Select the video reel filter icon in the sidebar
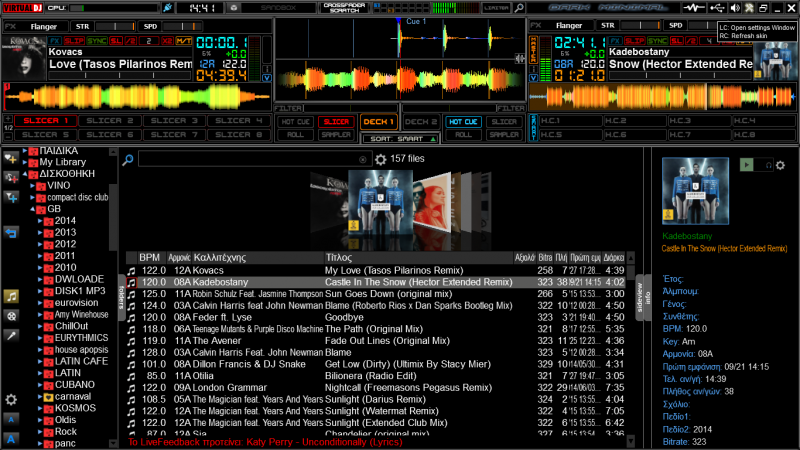Image resolution: width=800 pixels, height=450 pixels. [11, 315]
